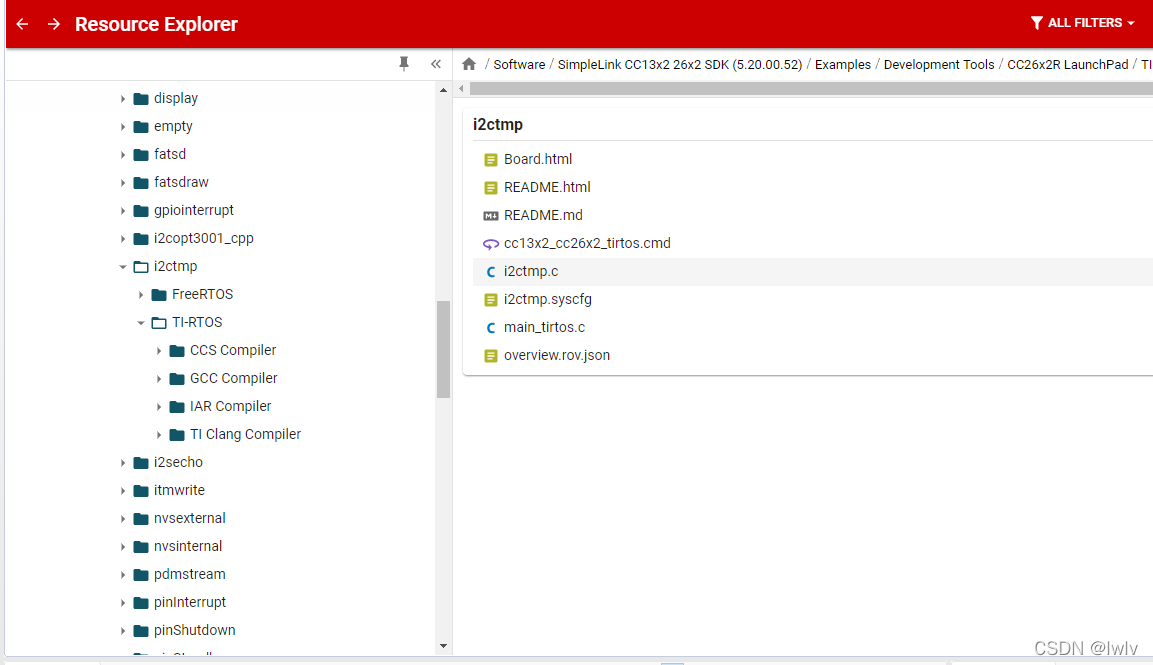Viewport: 1153px width, 665px height.
Task: Open Examples breadcrumb link
Action: (x=843, y=65)
